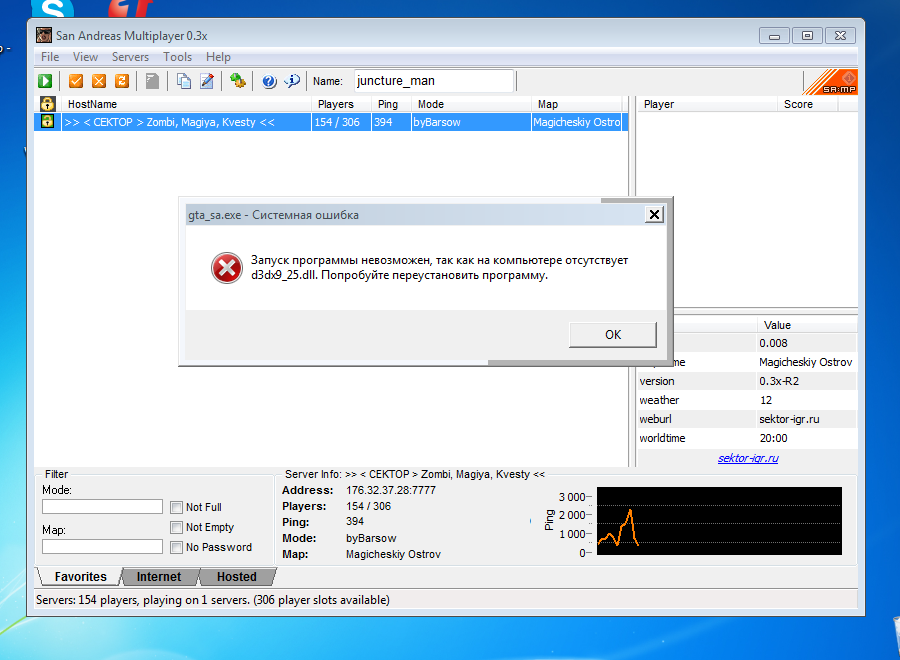Click the SA:MP logo in the toolbar
This screenshot has width=900, height=660.
point(831,82)
